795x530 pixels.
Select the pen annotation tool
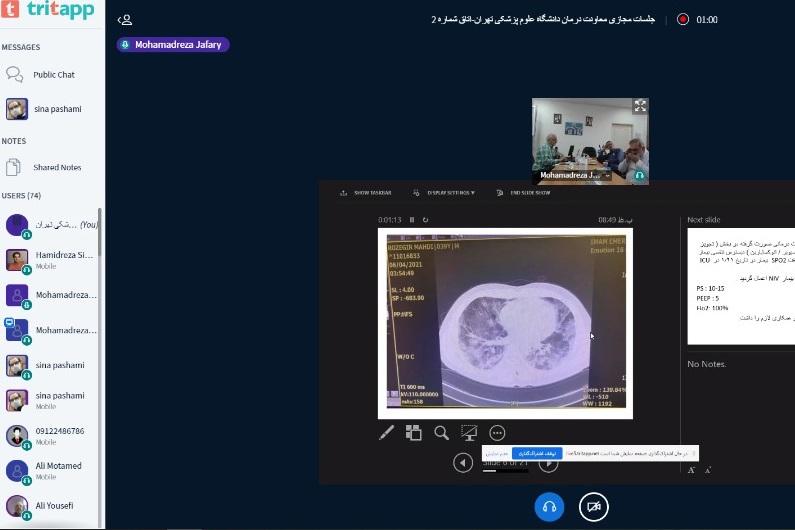[387, 433]
